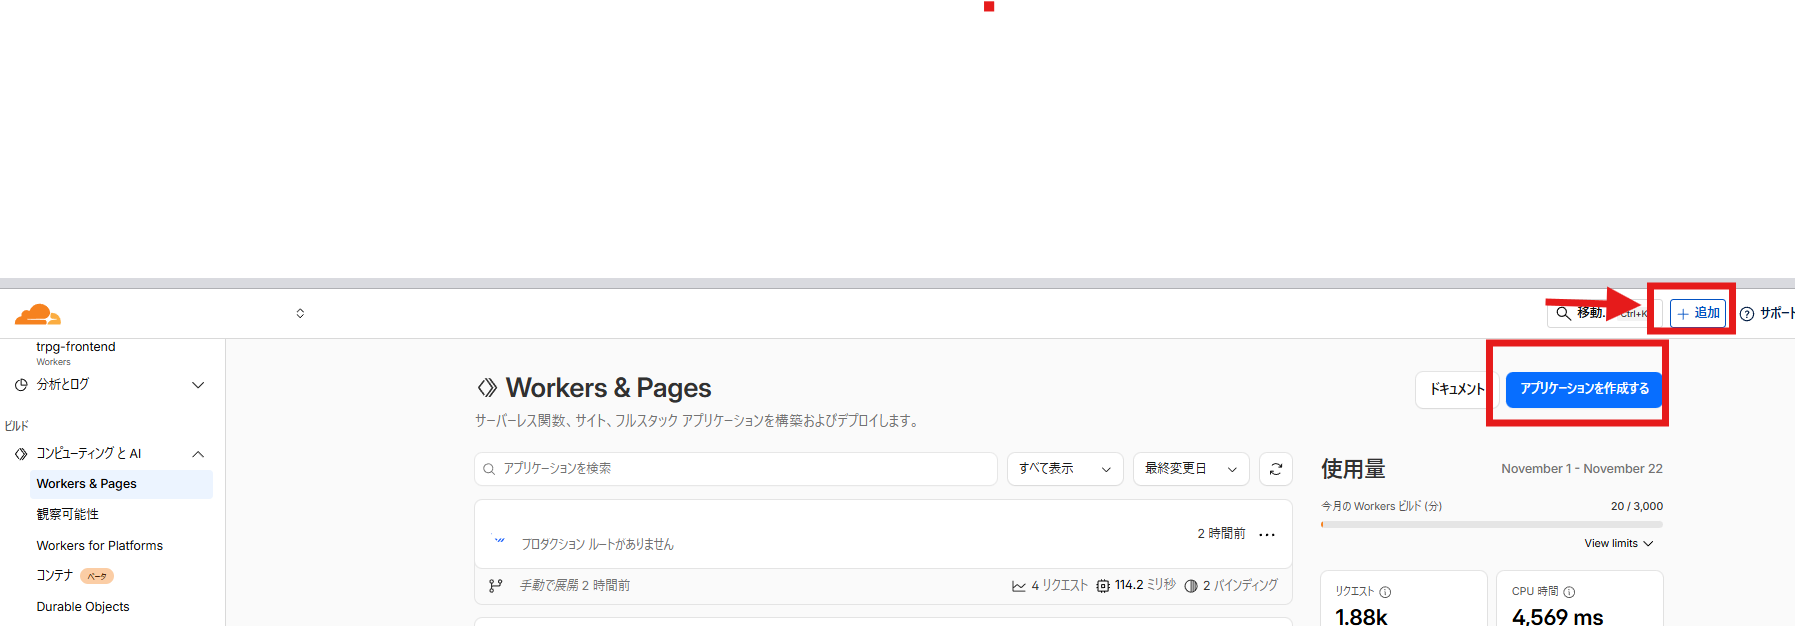Open Workers for Platforms in sidebar

pyautogui.click(x=100, y=546)
